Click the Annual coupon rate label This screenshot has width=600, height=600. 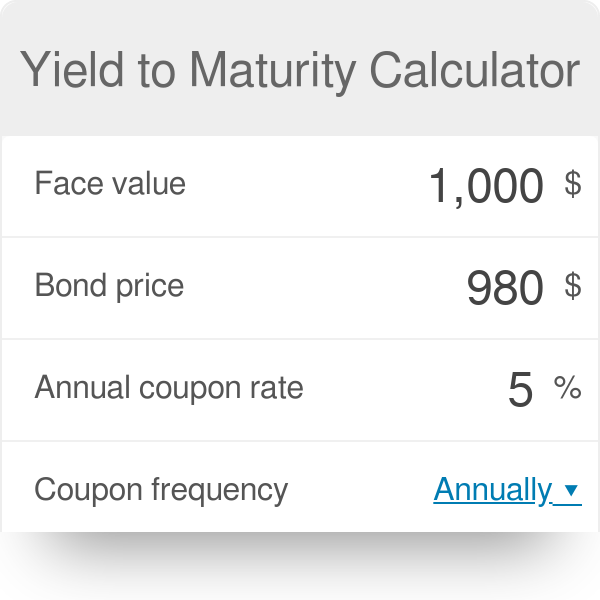[x=168, y=388]
